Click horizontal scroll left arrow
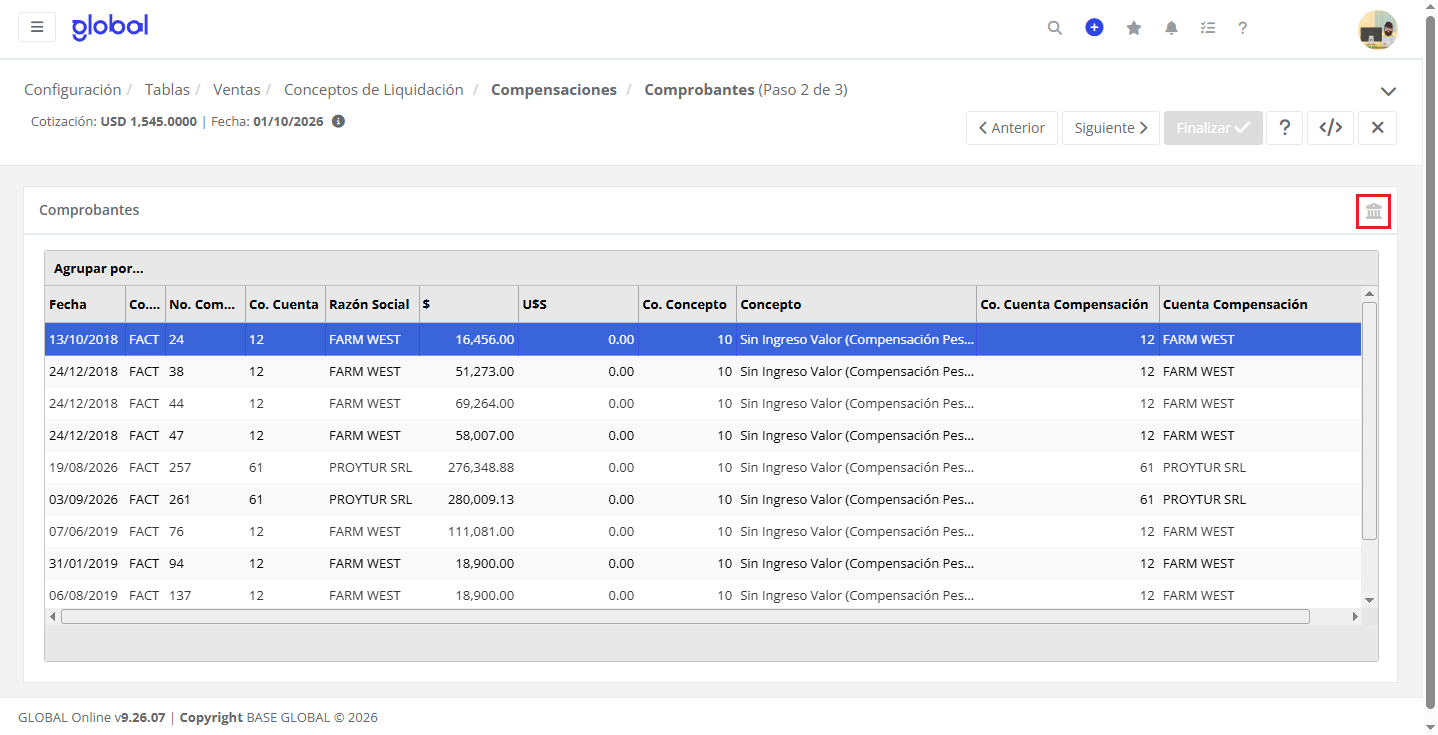Screen dimensions: 1438x735 pos(53,617)
